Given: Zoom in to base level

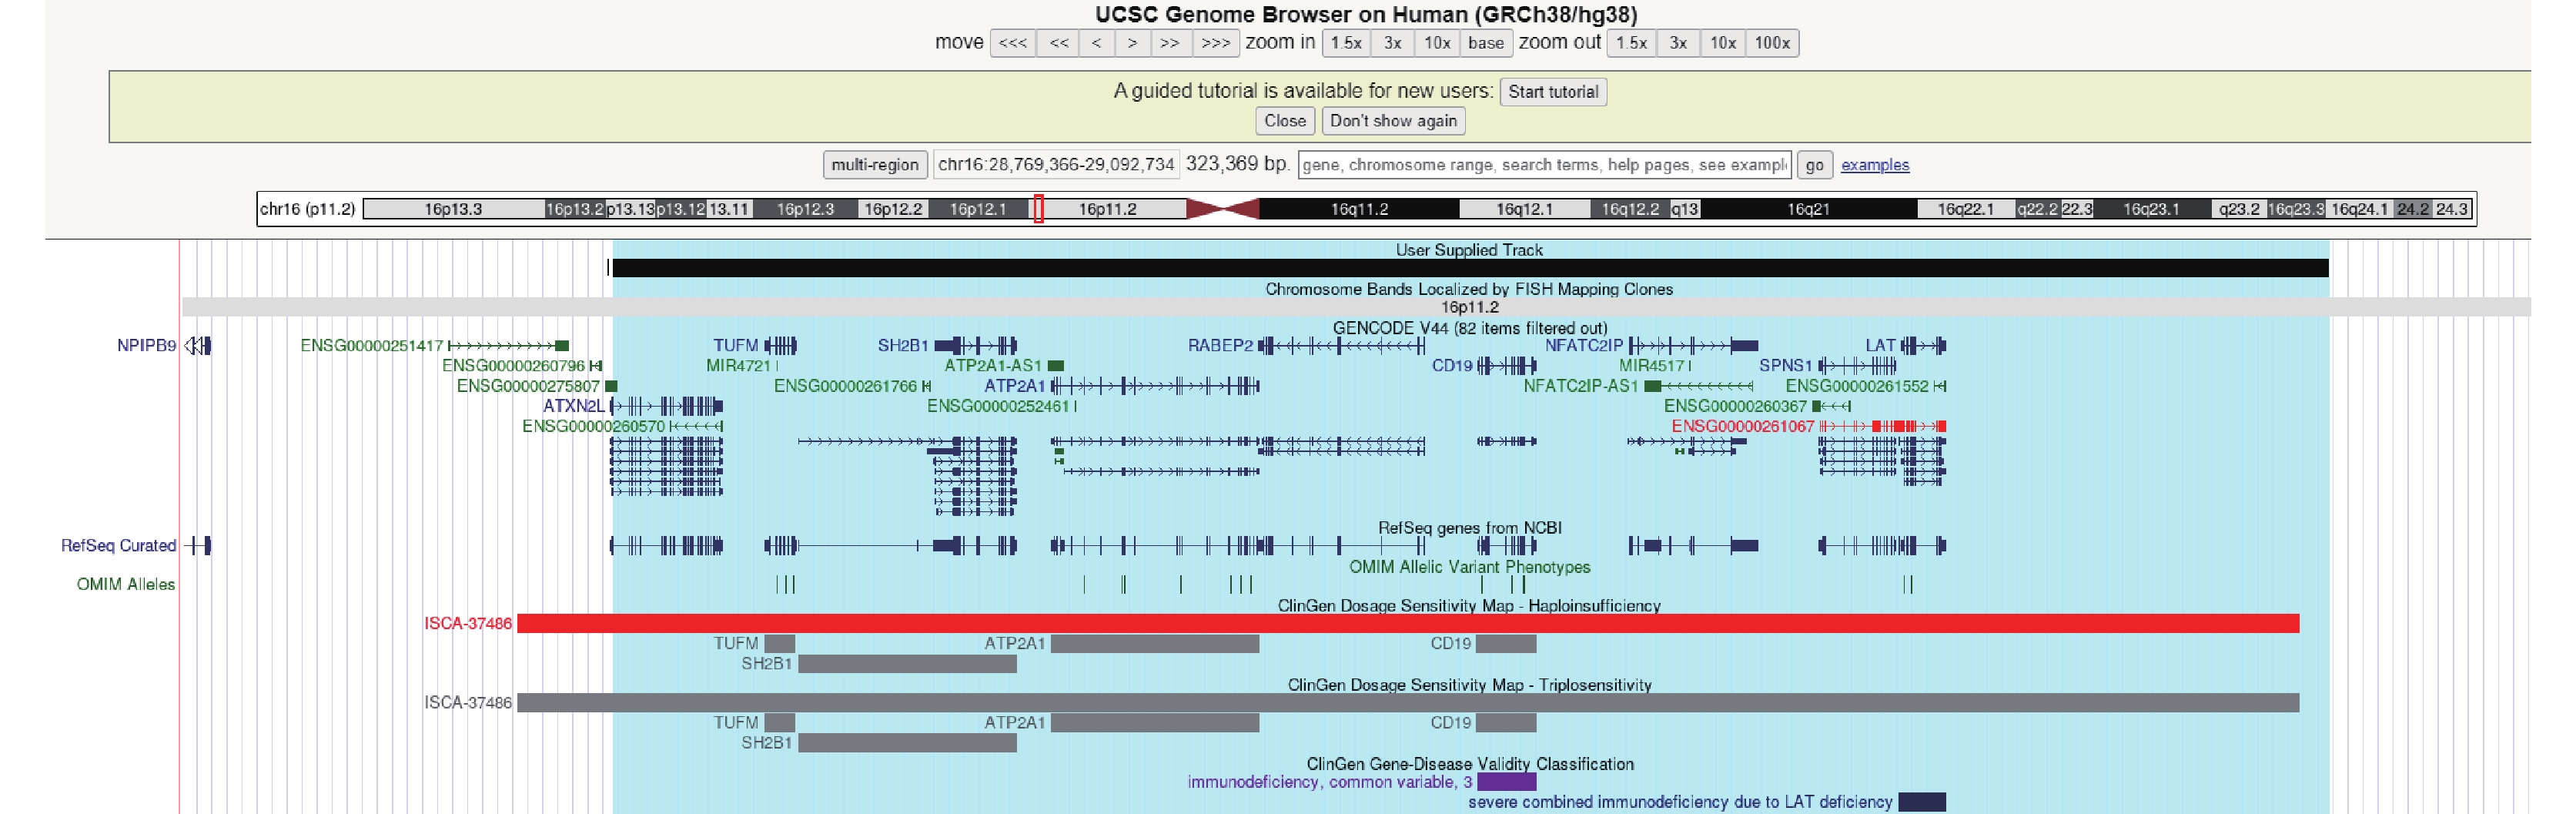Looking at the screenshot, I should click(1485, 43).
